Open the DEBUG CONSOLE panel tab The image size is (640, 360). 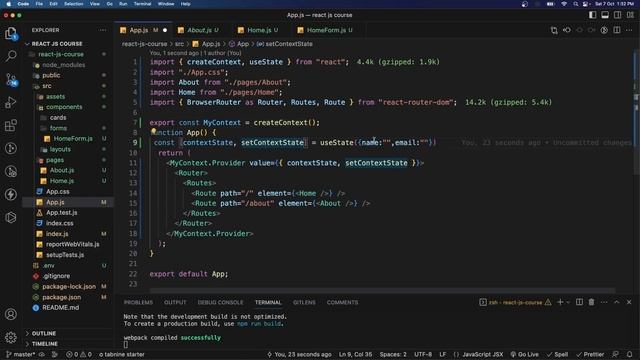coord(220,302)
